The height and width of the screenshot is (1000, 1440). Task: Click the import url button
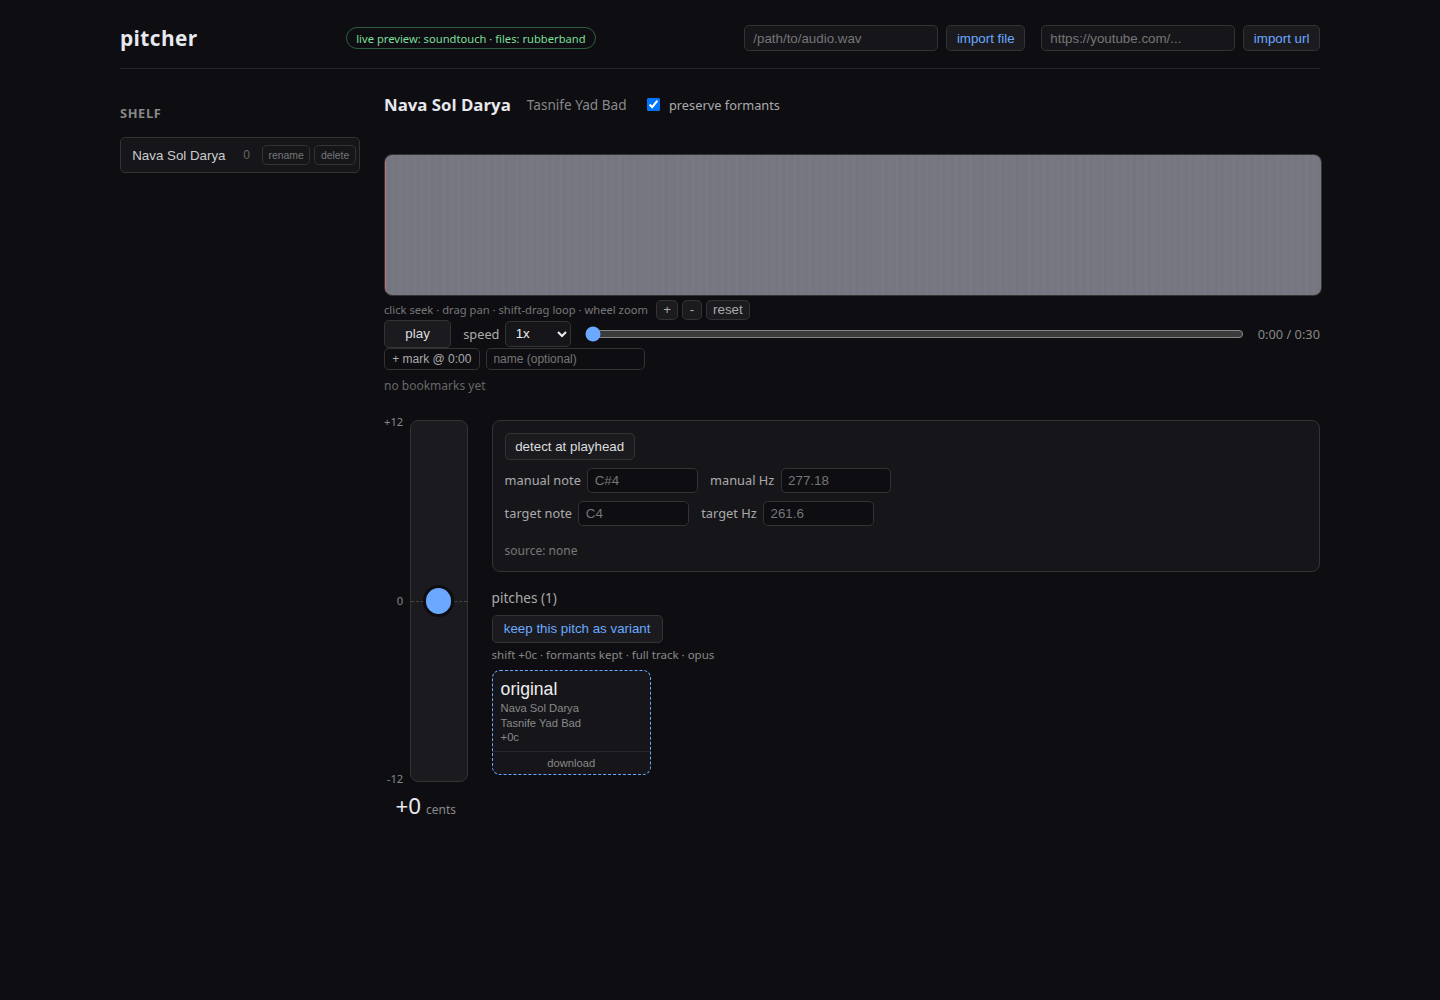point(1281,39)
